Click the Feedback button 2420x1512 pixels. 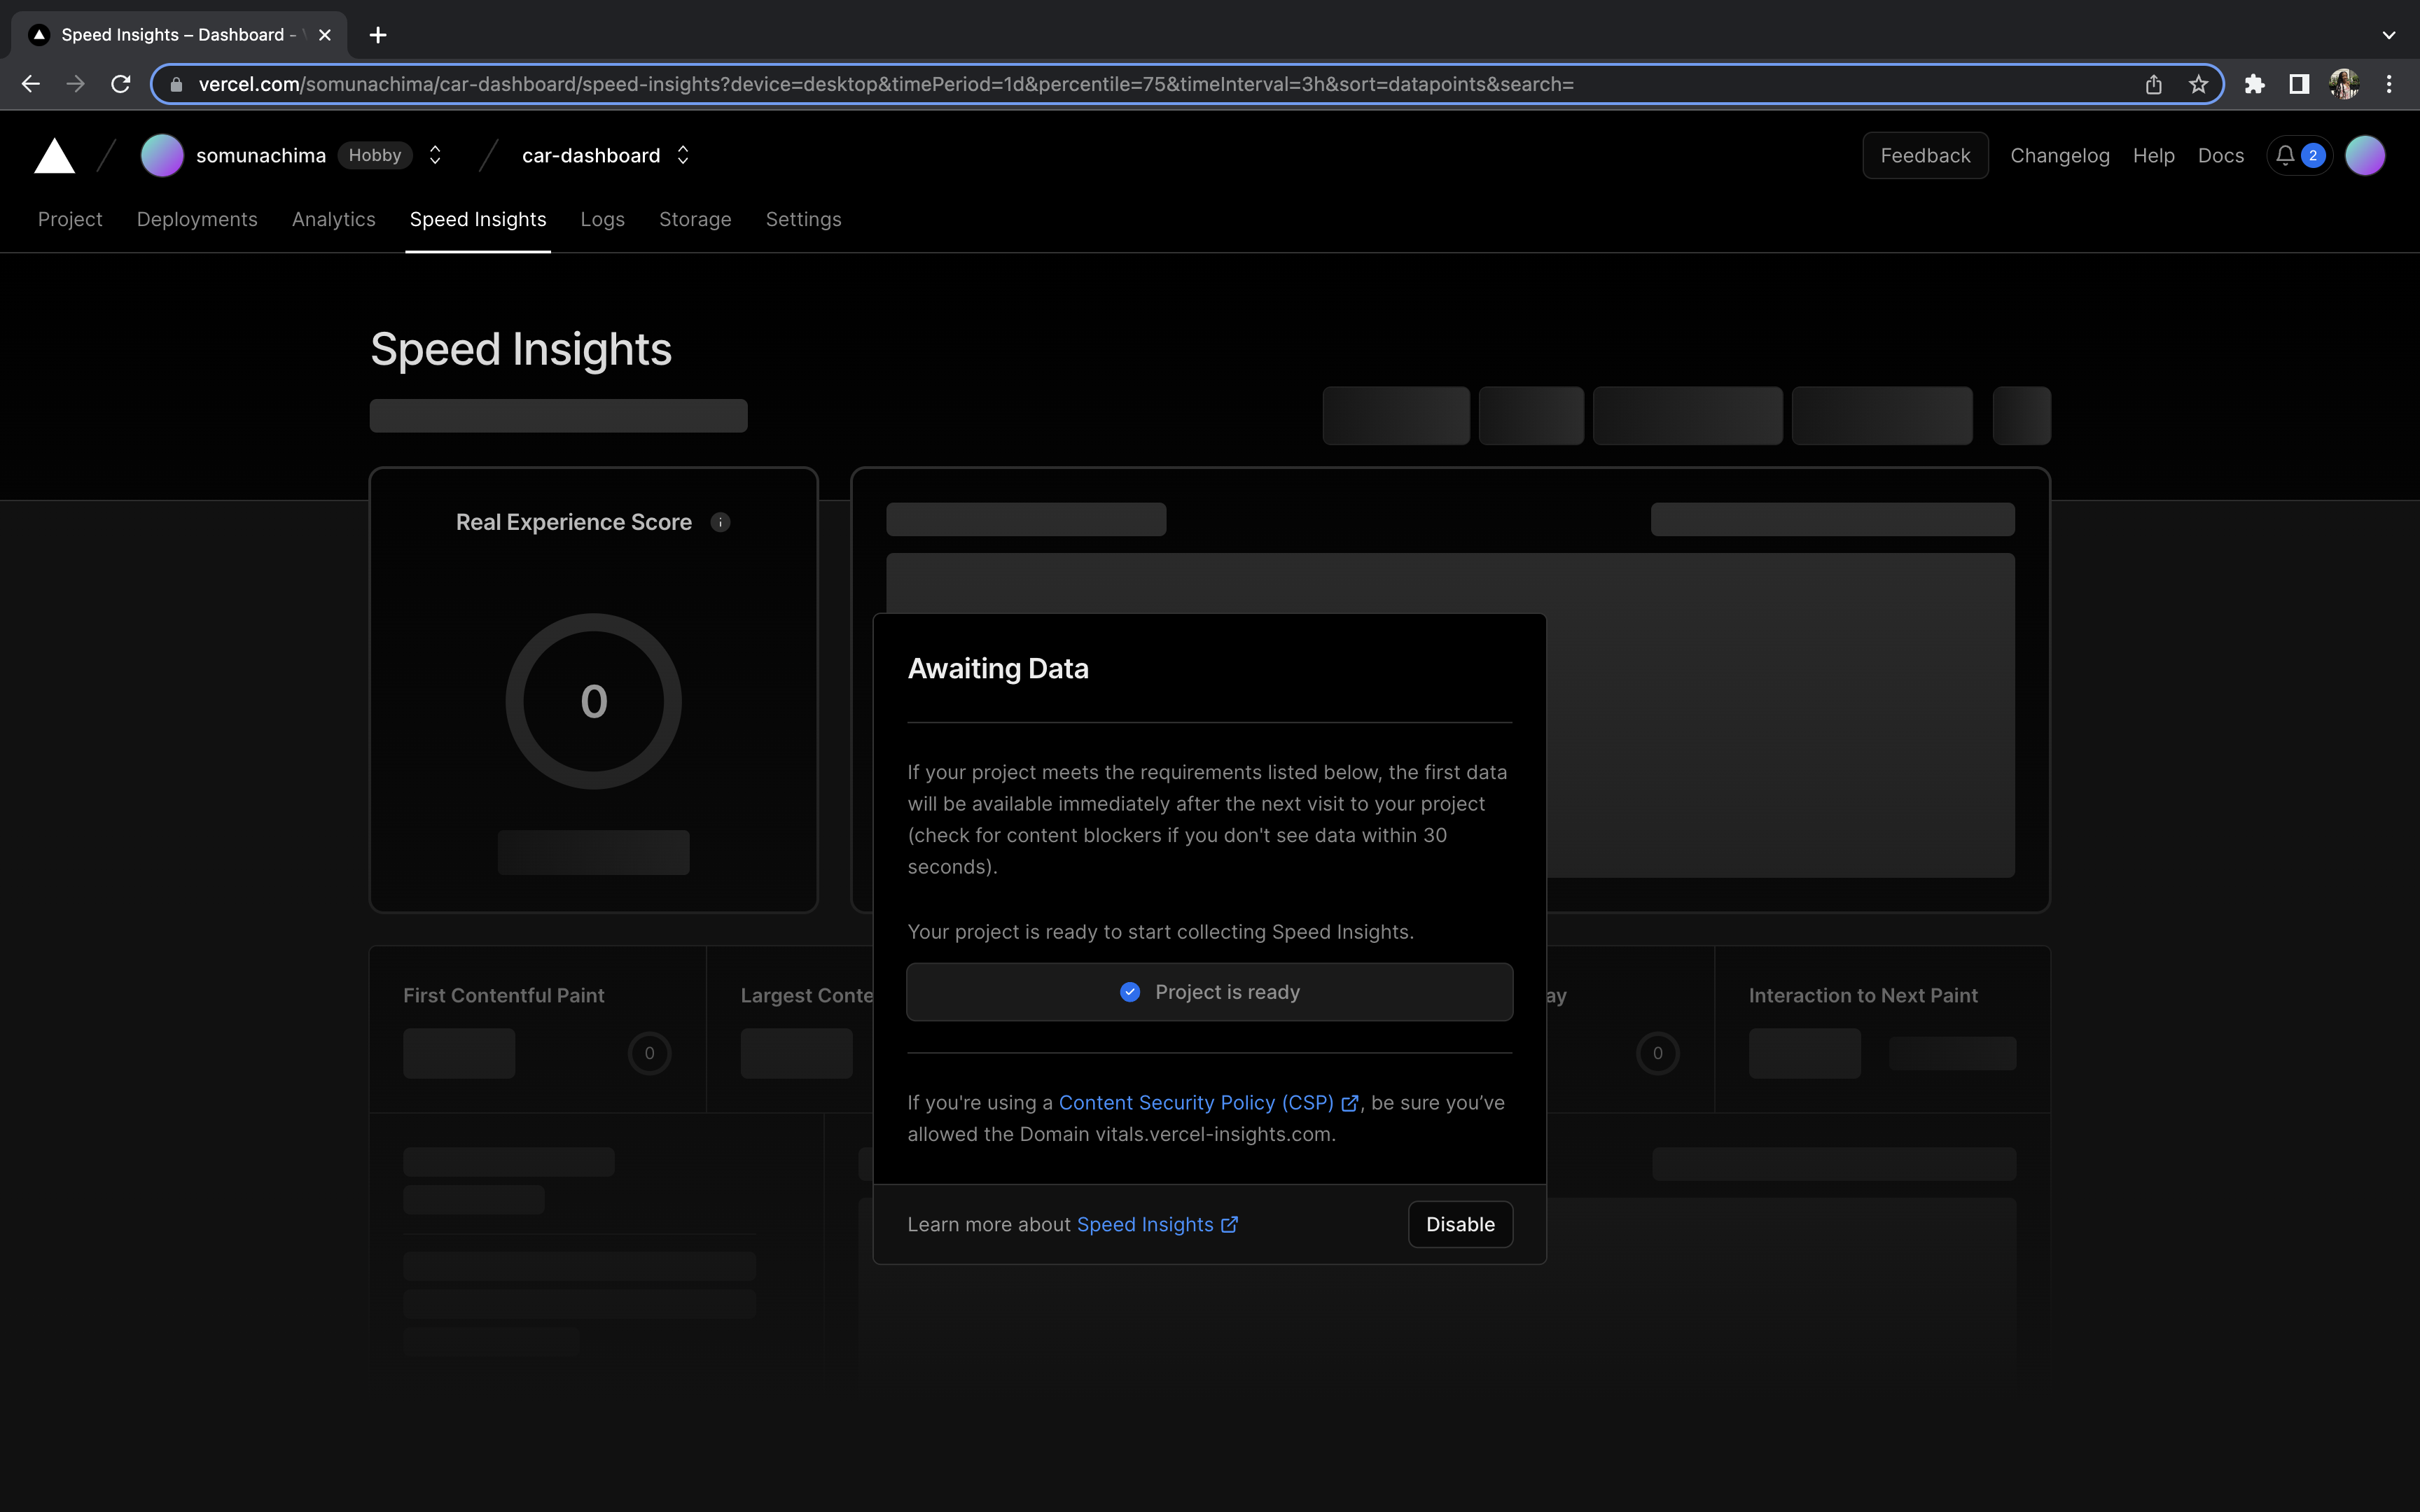[x=1924, y=155]
